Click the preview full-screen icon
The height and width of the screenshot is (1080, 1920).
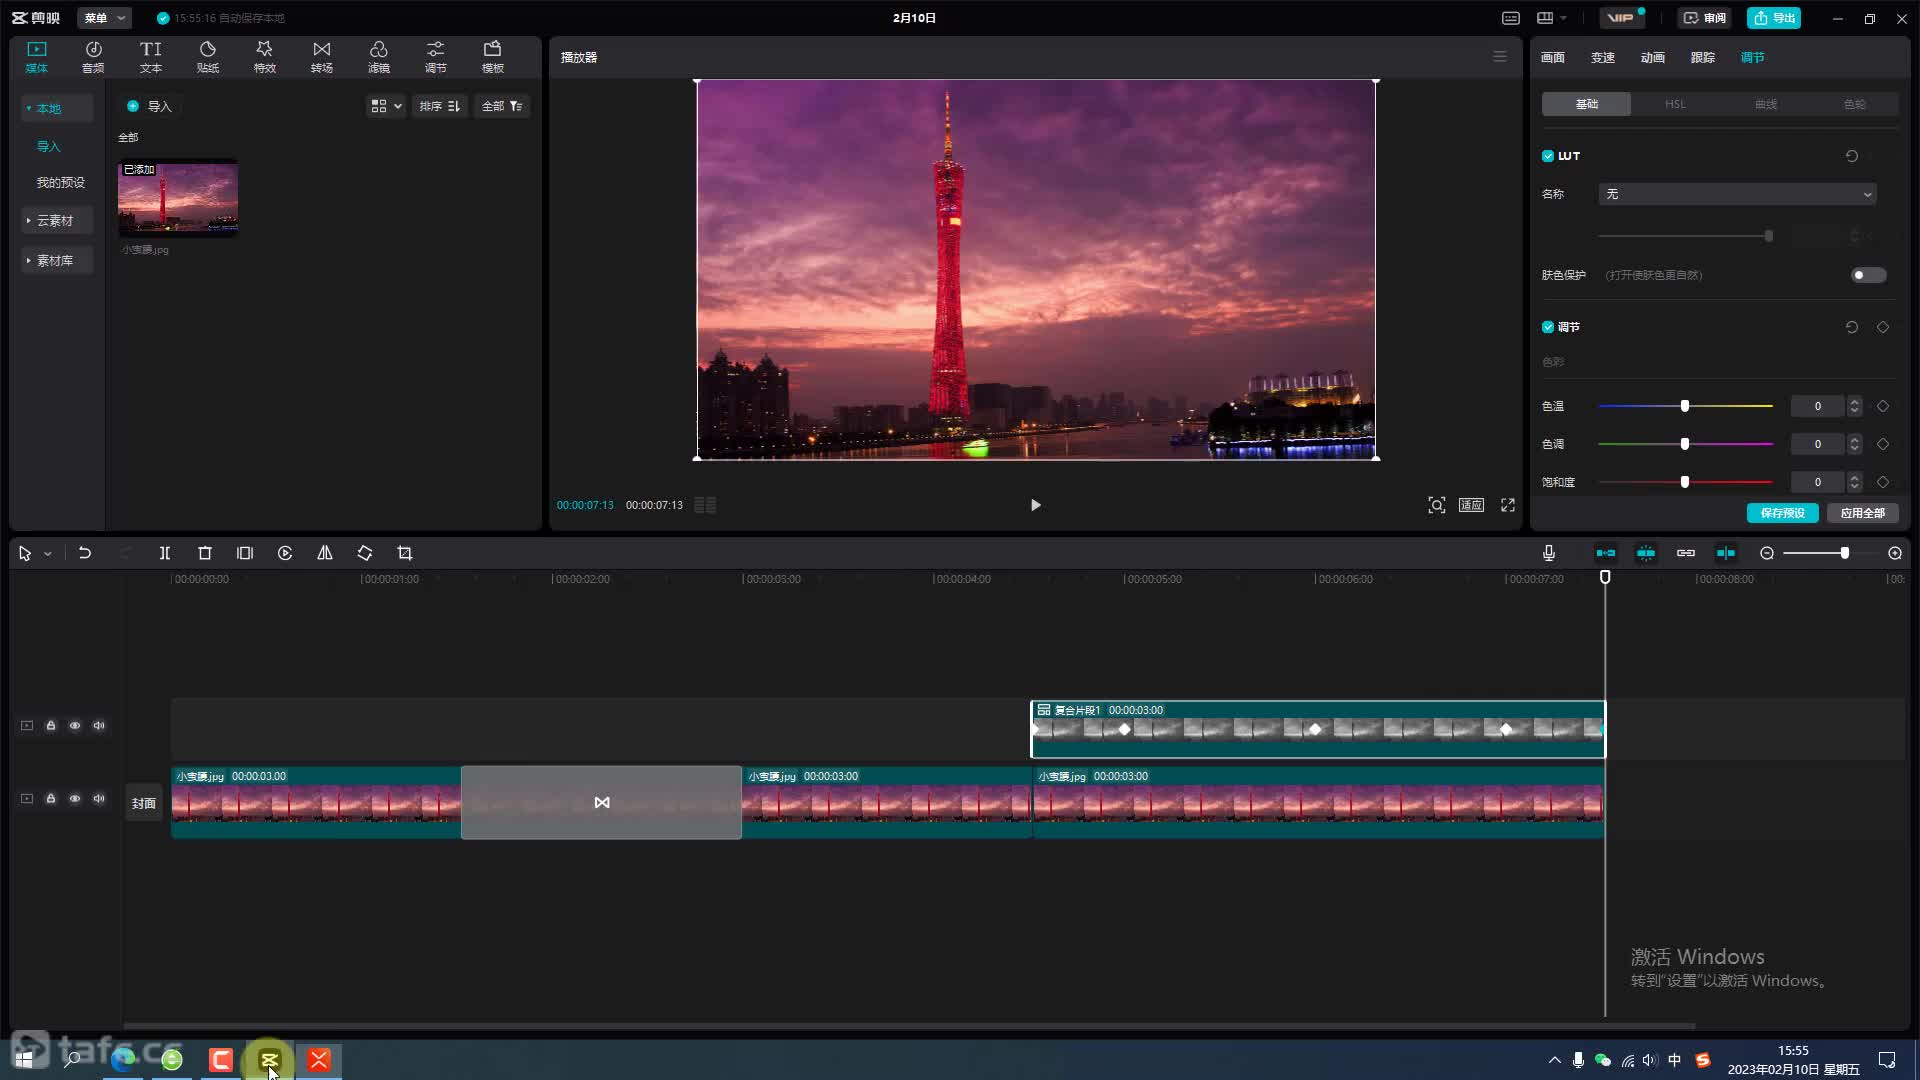[x=1508, y=505]
